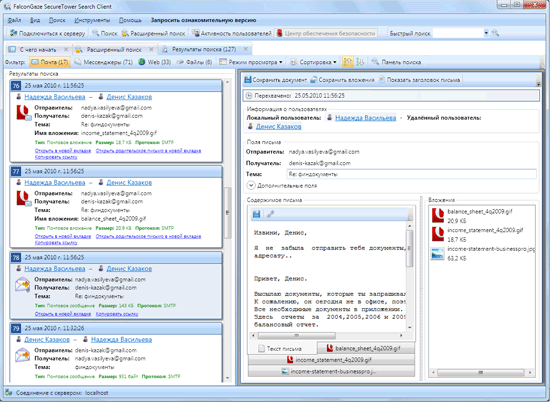Show the Панель поиска
The width and height of the screenshot is (550, 402).
pyautogui.click(x=396, y=62)
